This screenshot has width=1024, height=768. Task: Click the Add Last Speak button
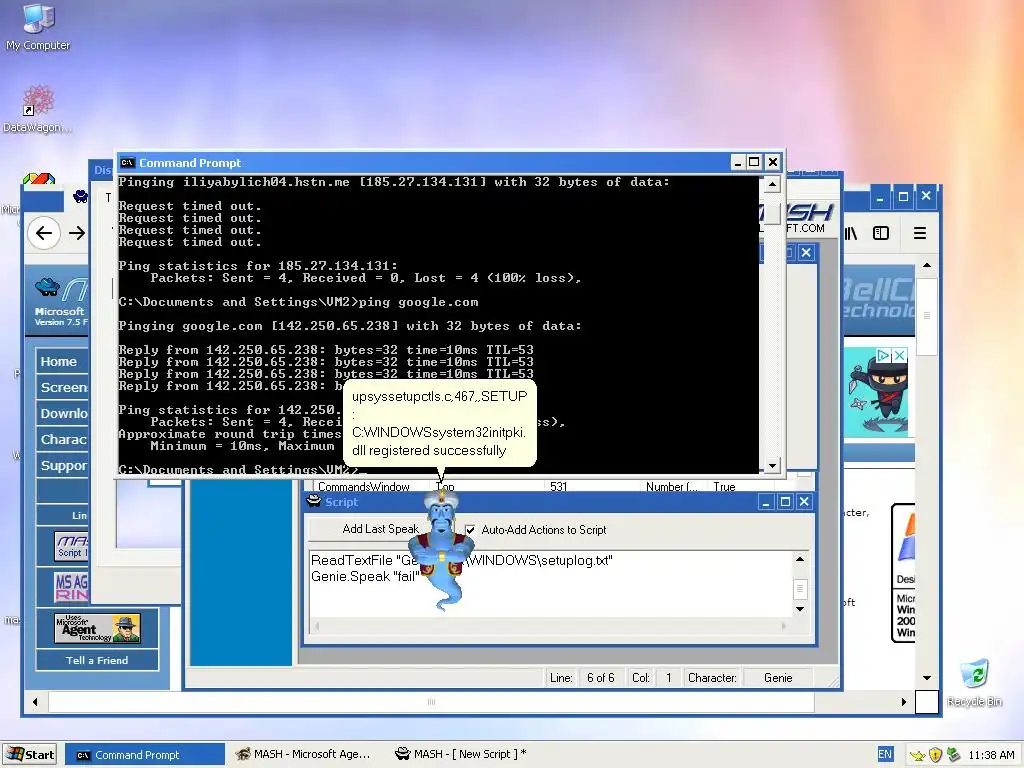click(380, 529)
